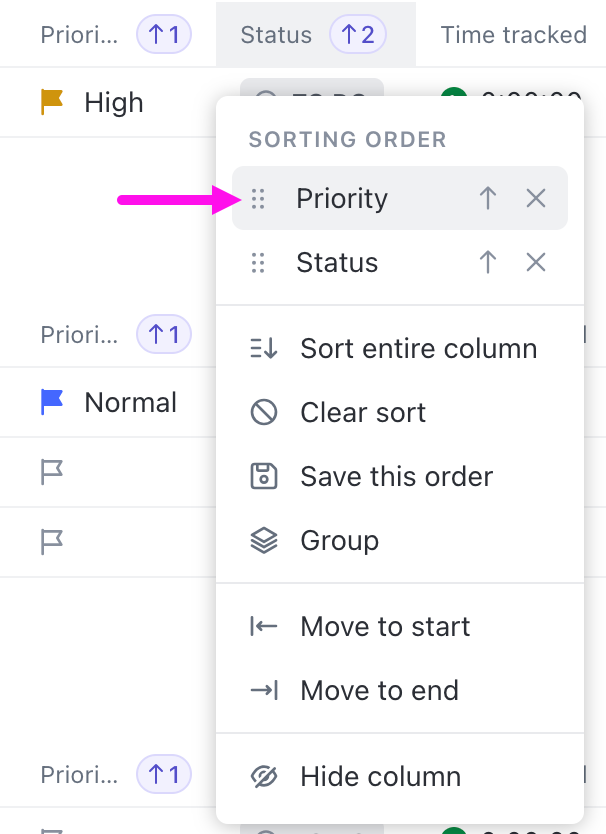Click the drag handle beside Status sort
The image size is (606, 834).
pos(258,263)
